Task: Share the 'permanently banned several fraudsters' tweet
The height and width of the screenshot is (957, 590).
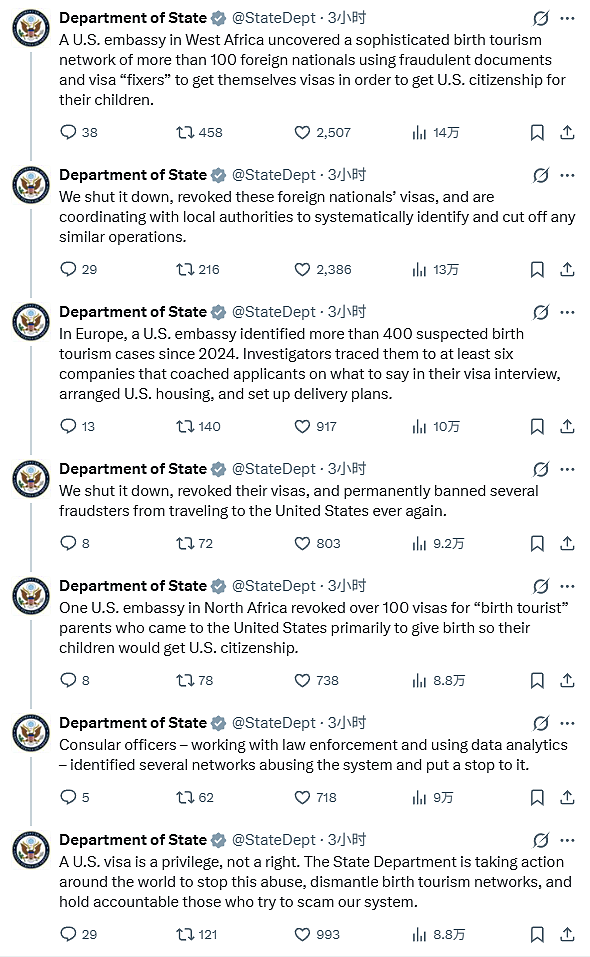Action: tap(567, 543)
